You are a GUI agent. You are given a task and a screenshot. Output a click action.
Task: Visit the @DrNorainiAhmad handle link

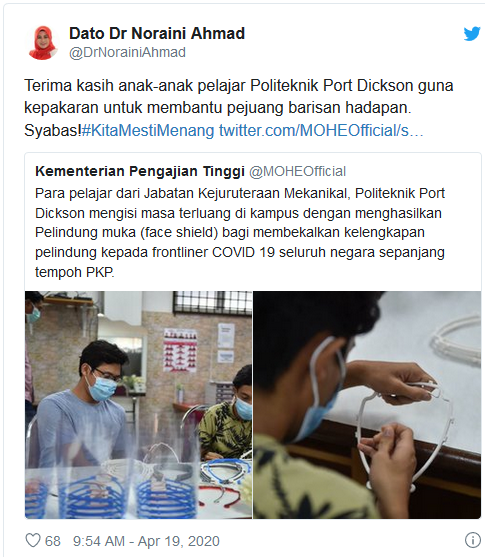click(x=127, y=53)
